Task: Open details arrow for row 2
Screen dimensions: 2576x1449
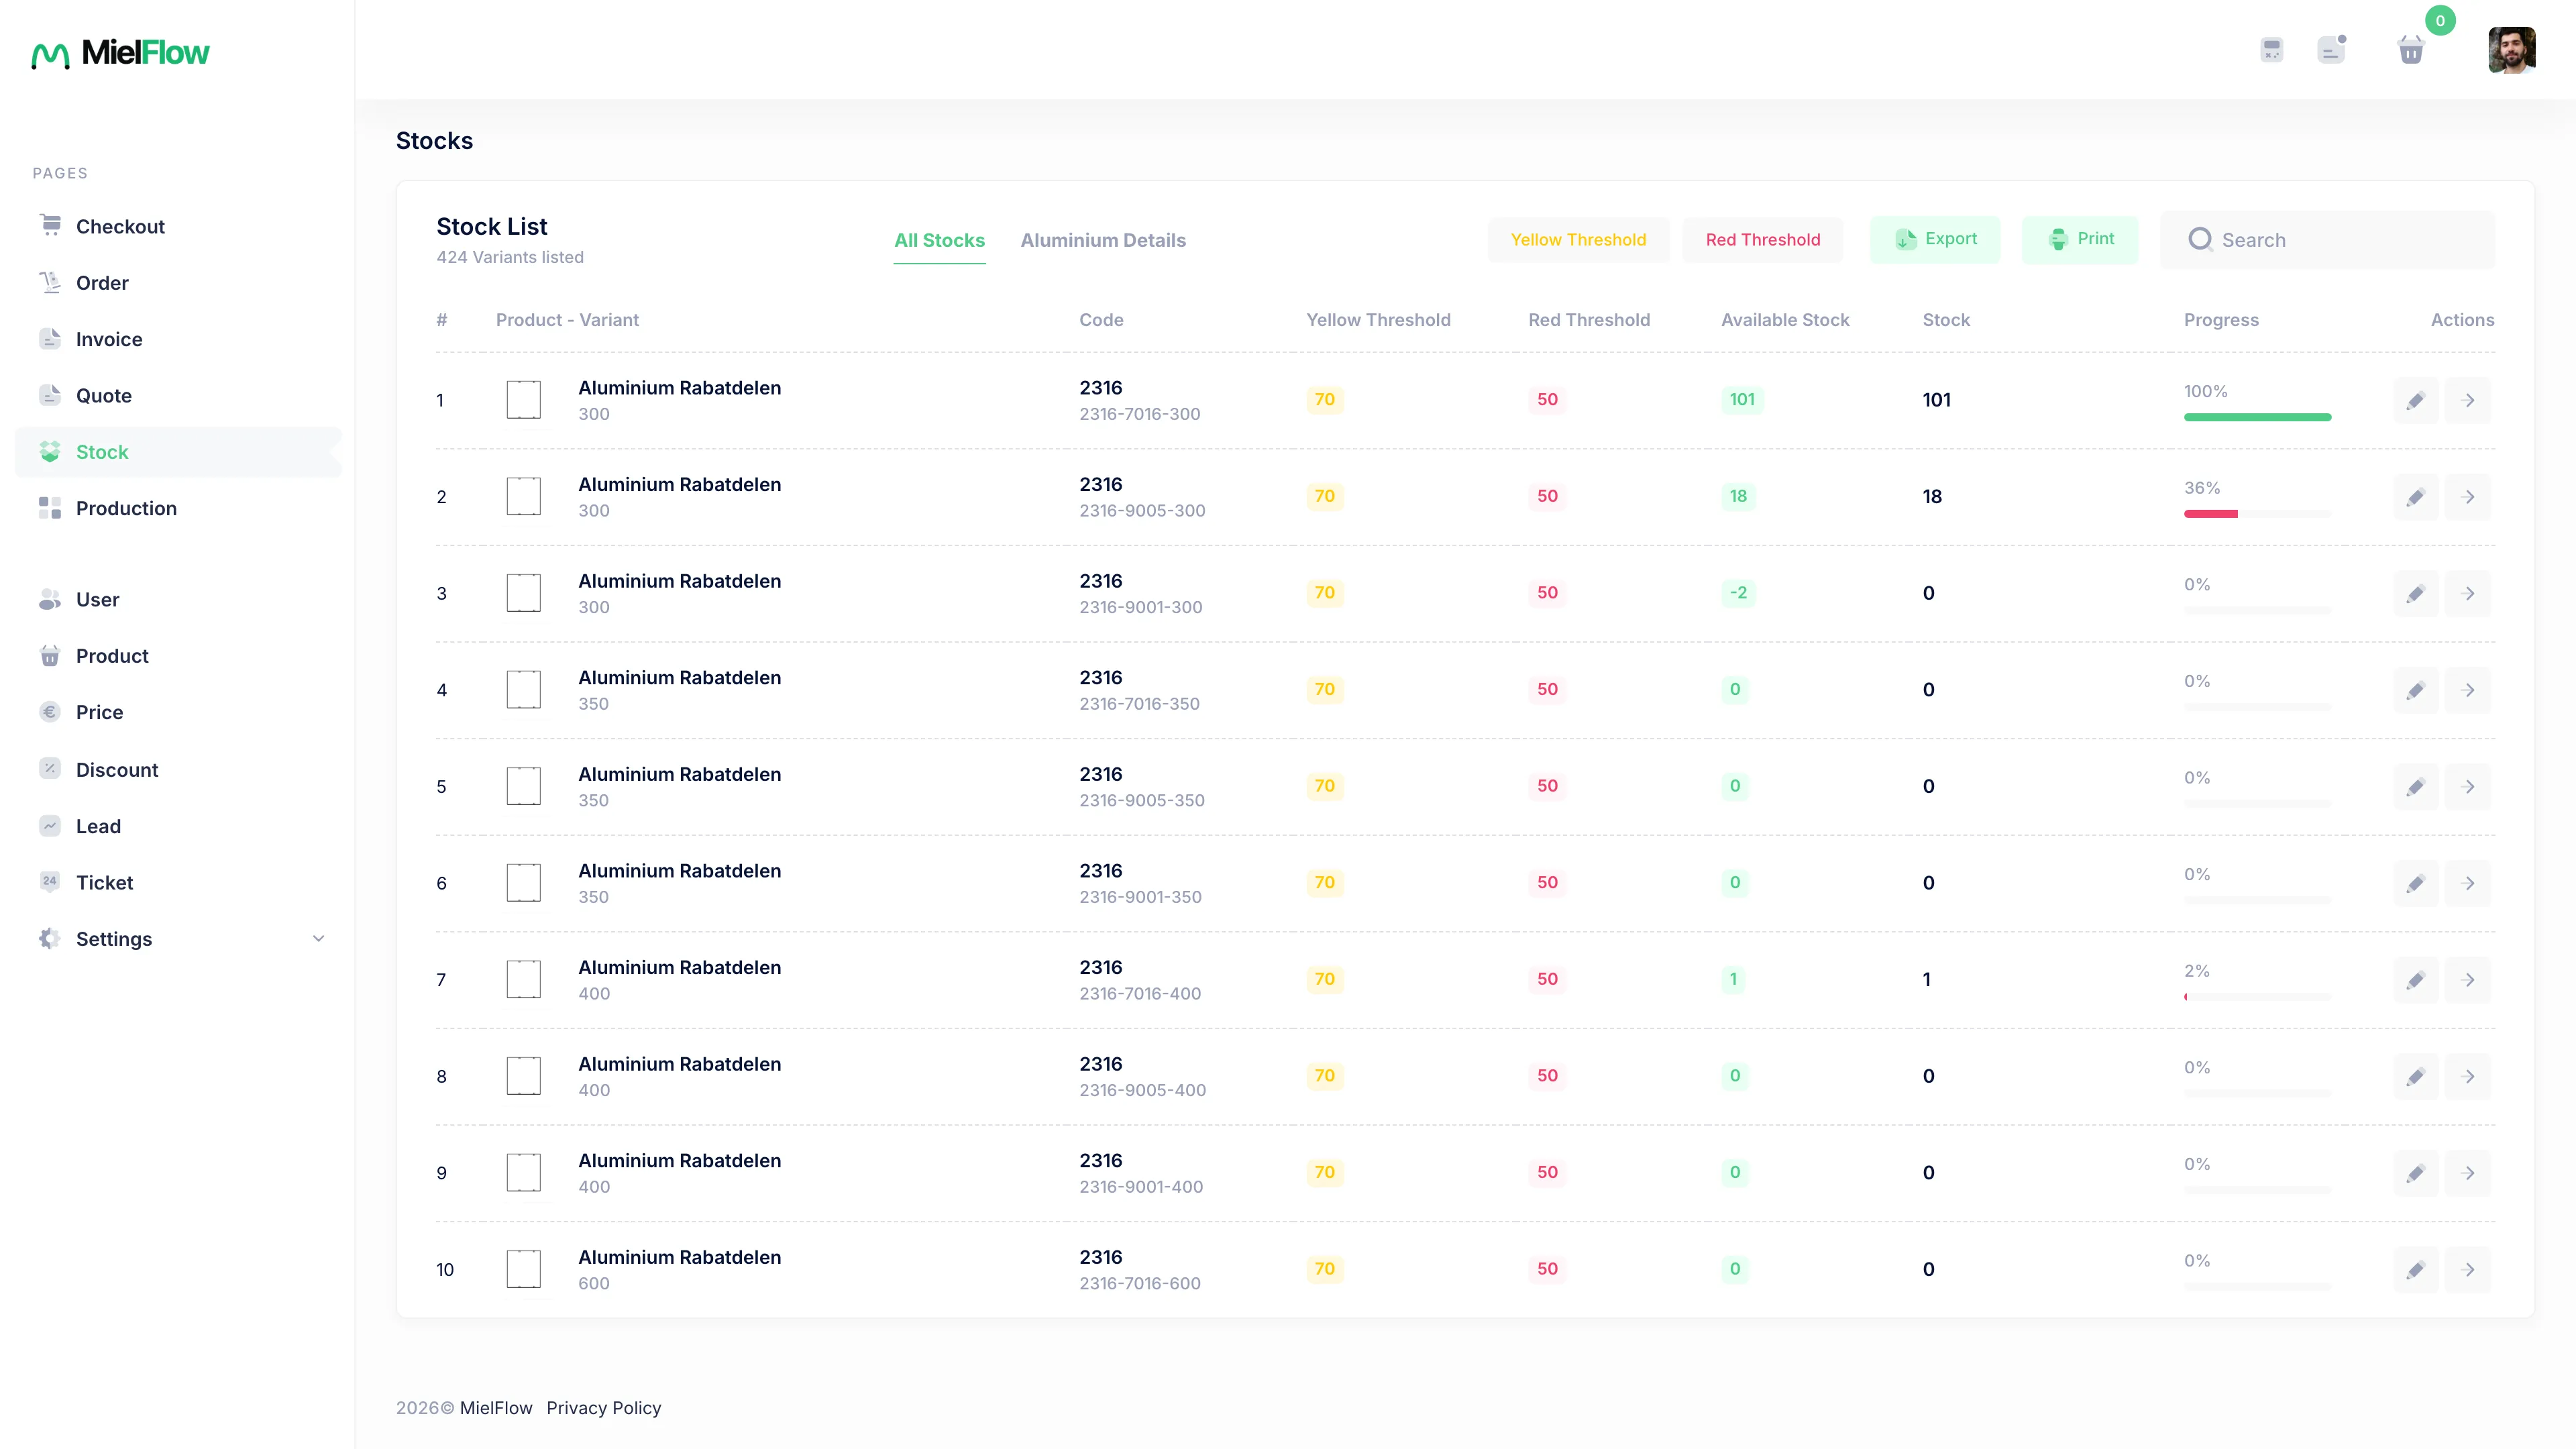Action: click(x=2467, y=497)
